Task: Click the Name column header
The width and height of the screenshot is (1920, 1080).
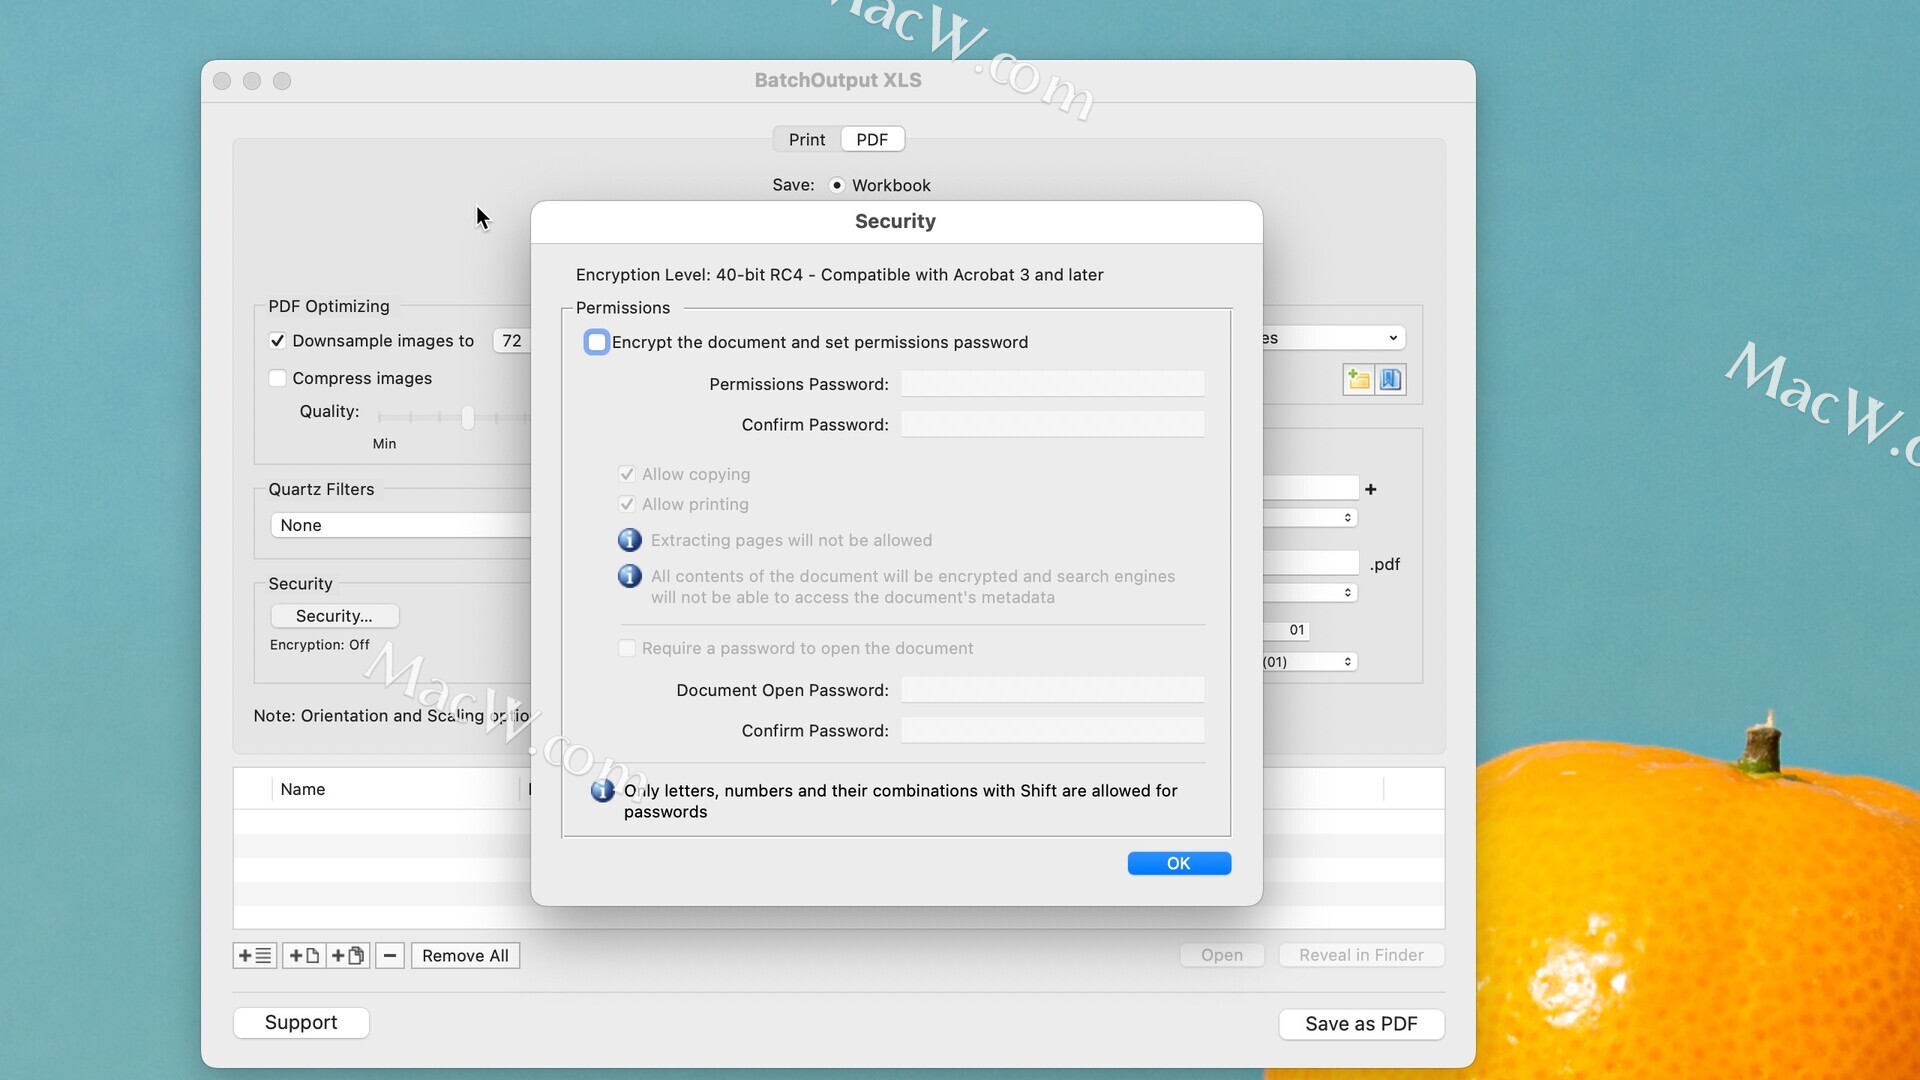Action: coord(303,789)
